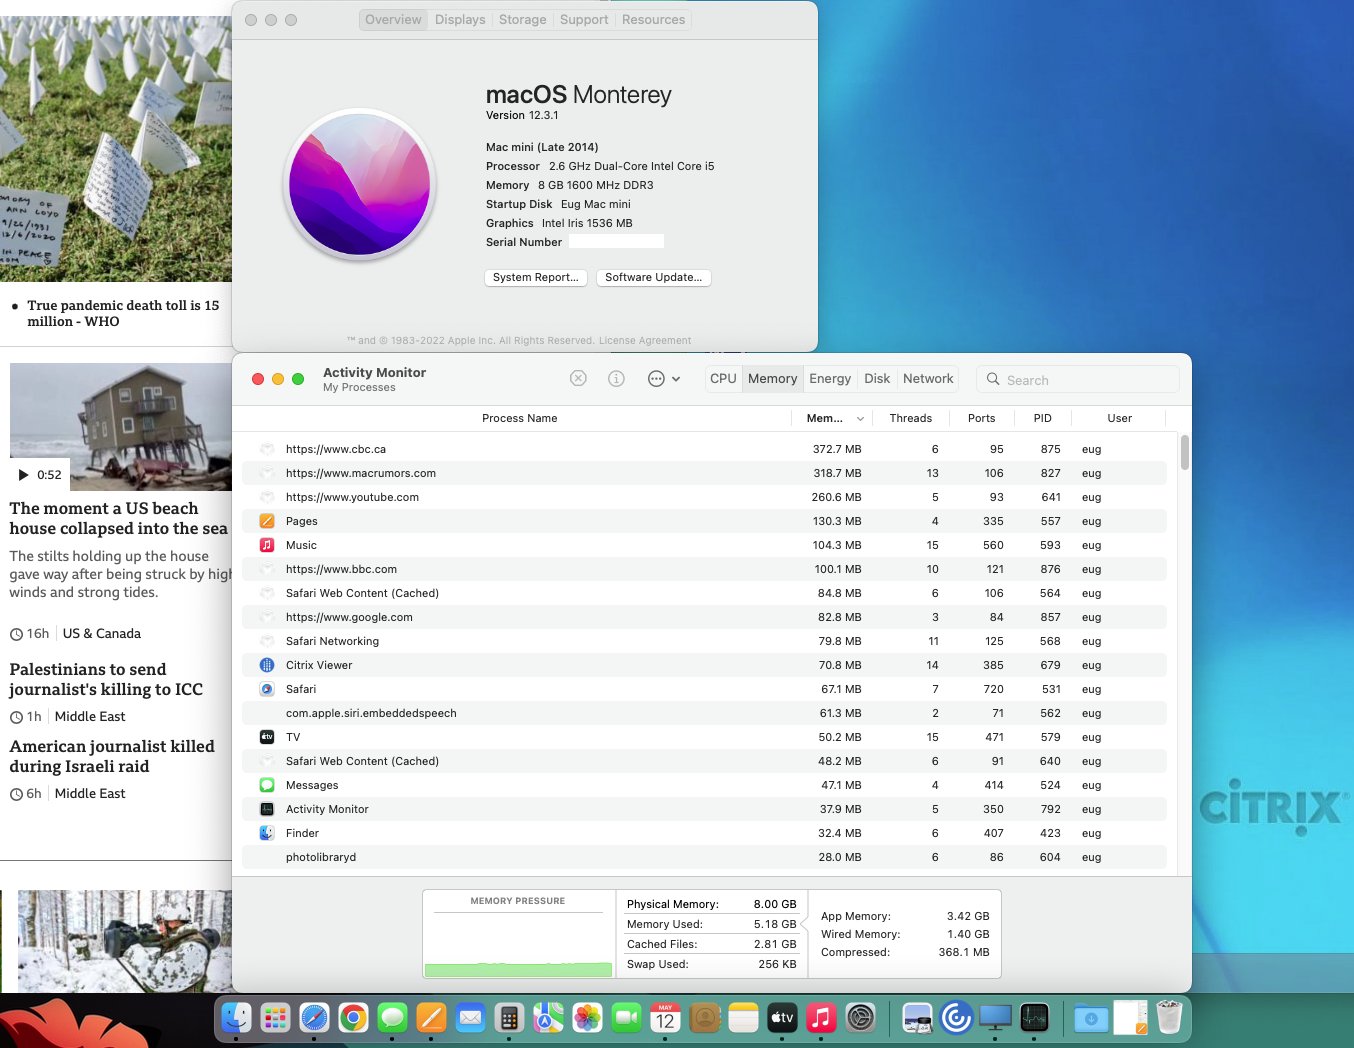
Task: Open Palestinians to send journalist's killing headline
Action: click(106, 679)
